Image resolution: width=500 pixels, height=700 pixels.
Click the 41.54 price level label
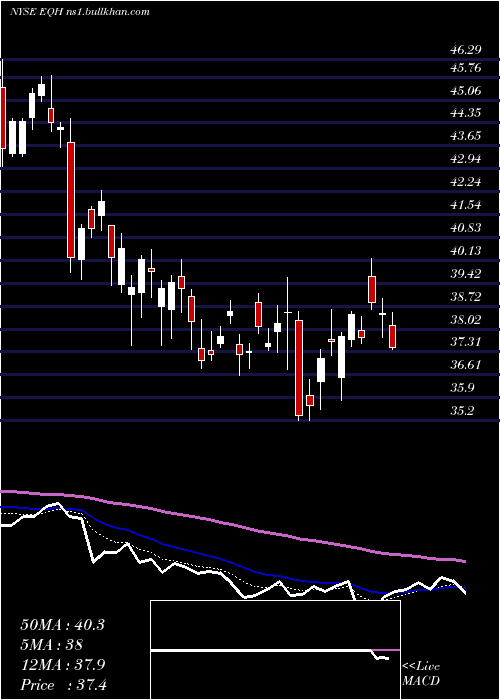pos(465,205)
